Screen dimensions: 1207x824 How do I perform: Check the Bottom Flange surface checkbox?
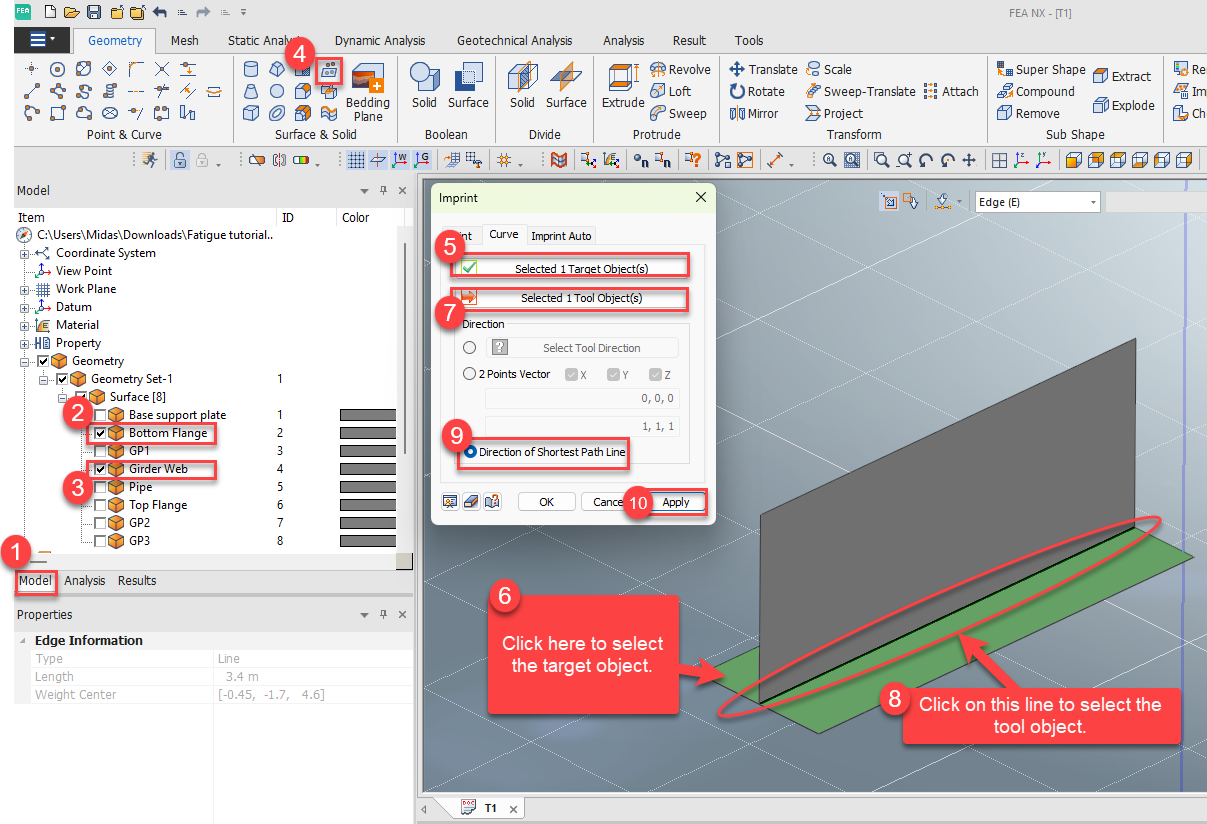pos(97,433)
